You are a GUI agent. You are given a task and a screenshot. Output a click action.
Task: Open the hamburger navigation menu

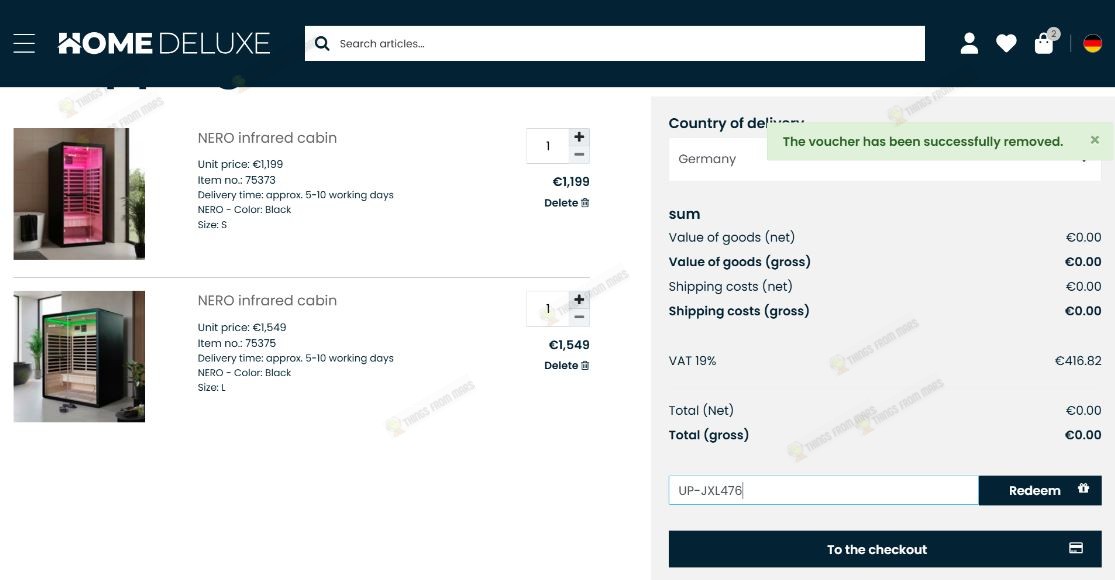pyautogui.click(x=24, y=43)
